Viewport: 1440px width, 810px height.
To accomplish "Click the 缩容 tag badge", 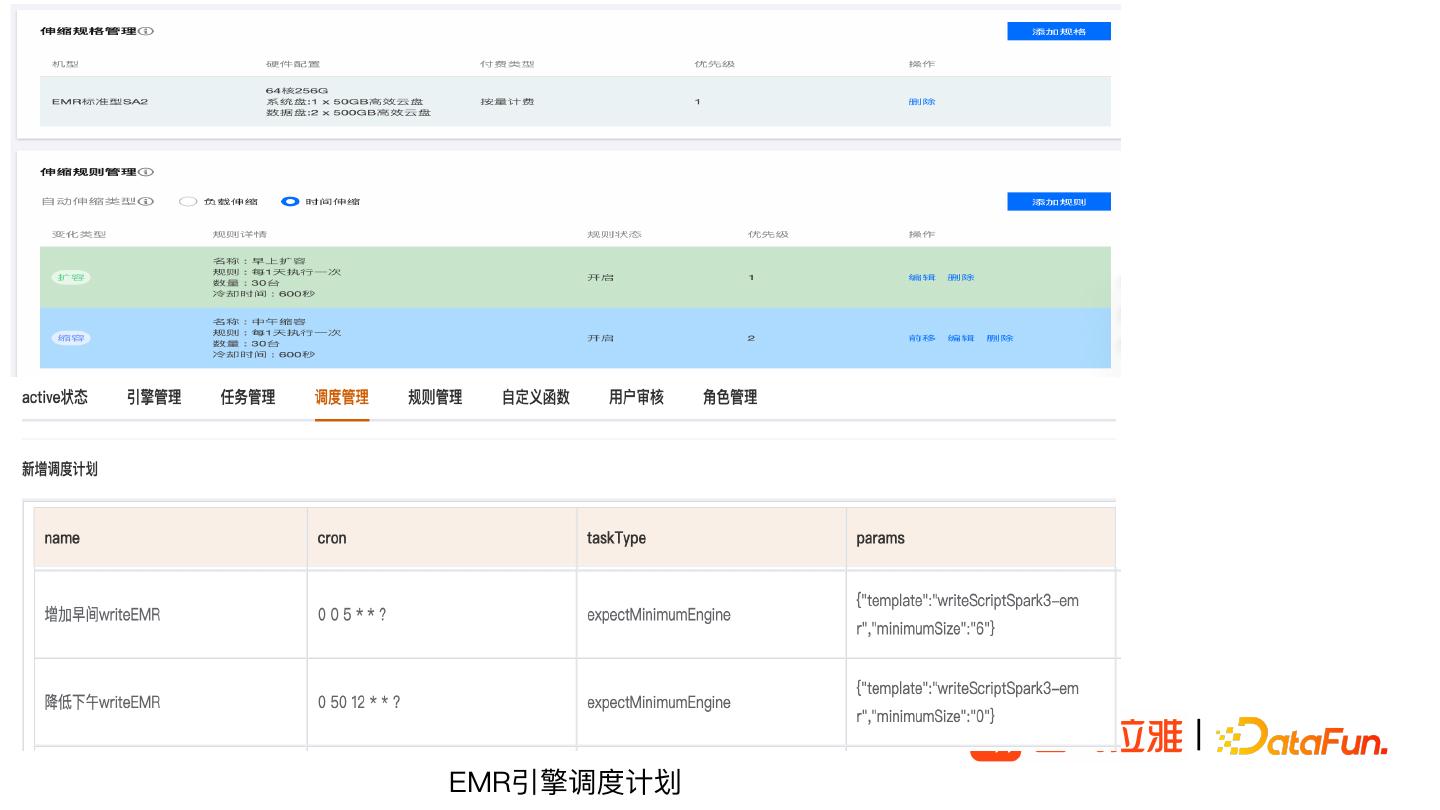I will pyautogui.click(x=71, y=338).
